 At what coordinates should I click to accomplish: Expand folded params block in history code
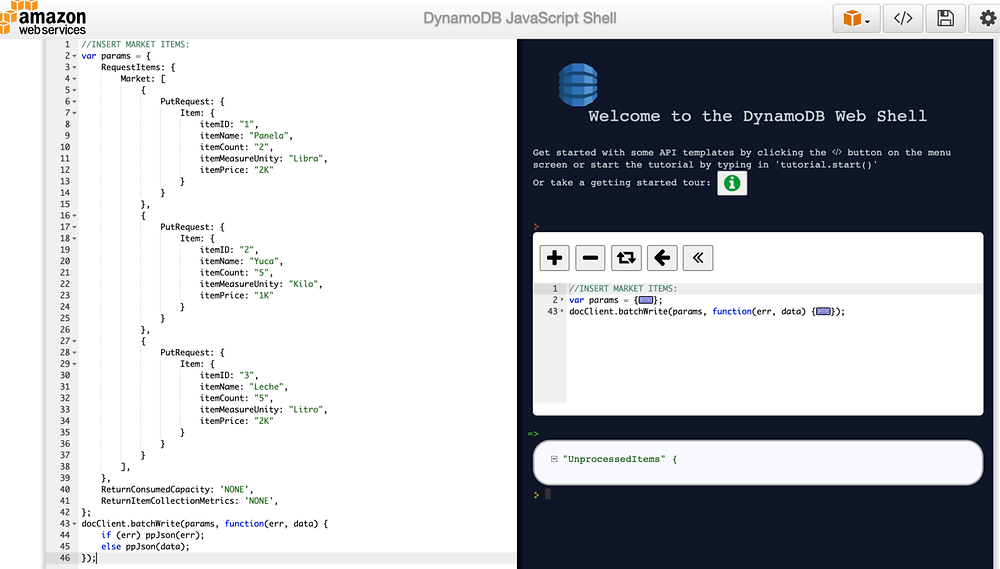coord(646,300)
